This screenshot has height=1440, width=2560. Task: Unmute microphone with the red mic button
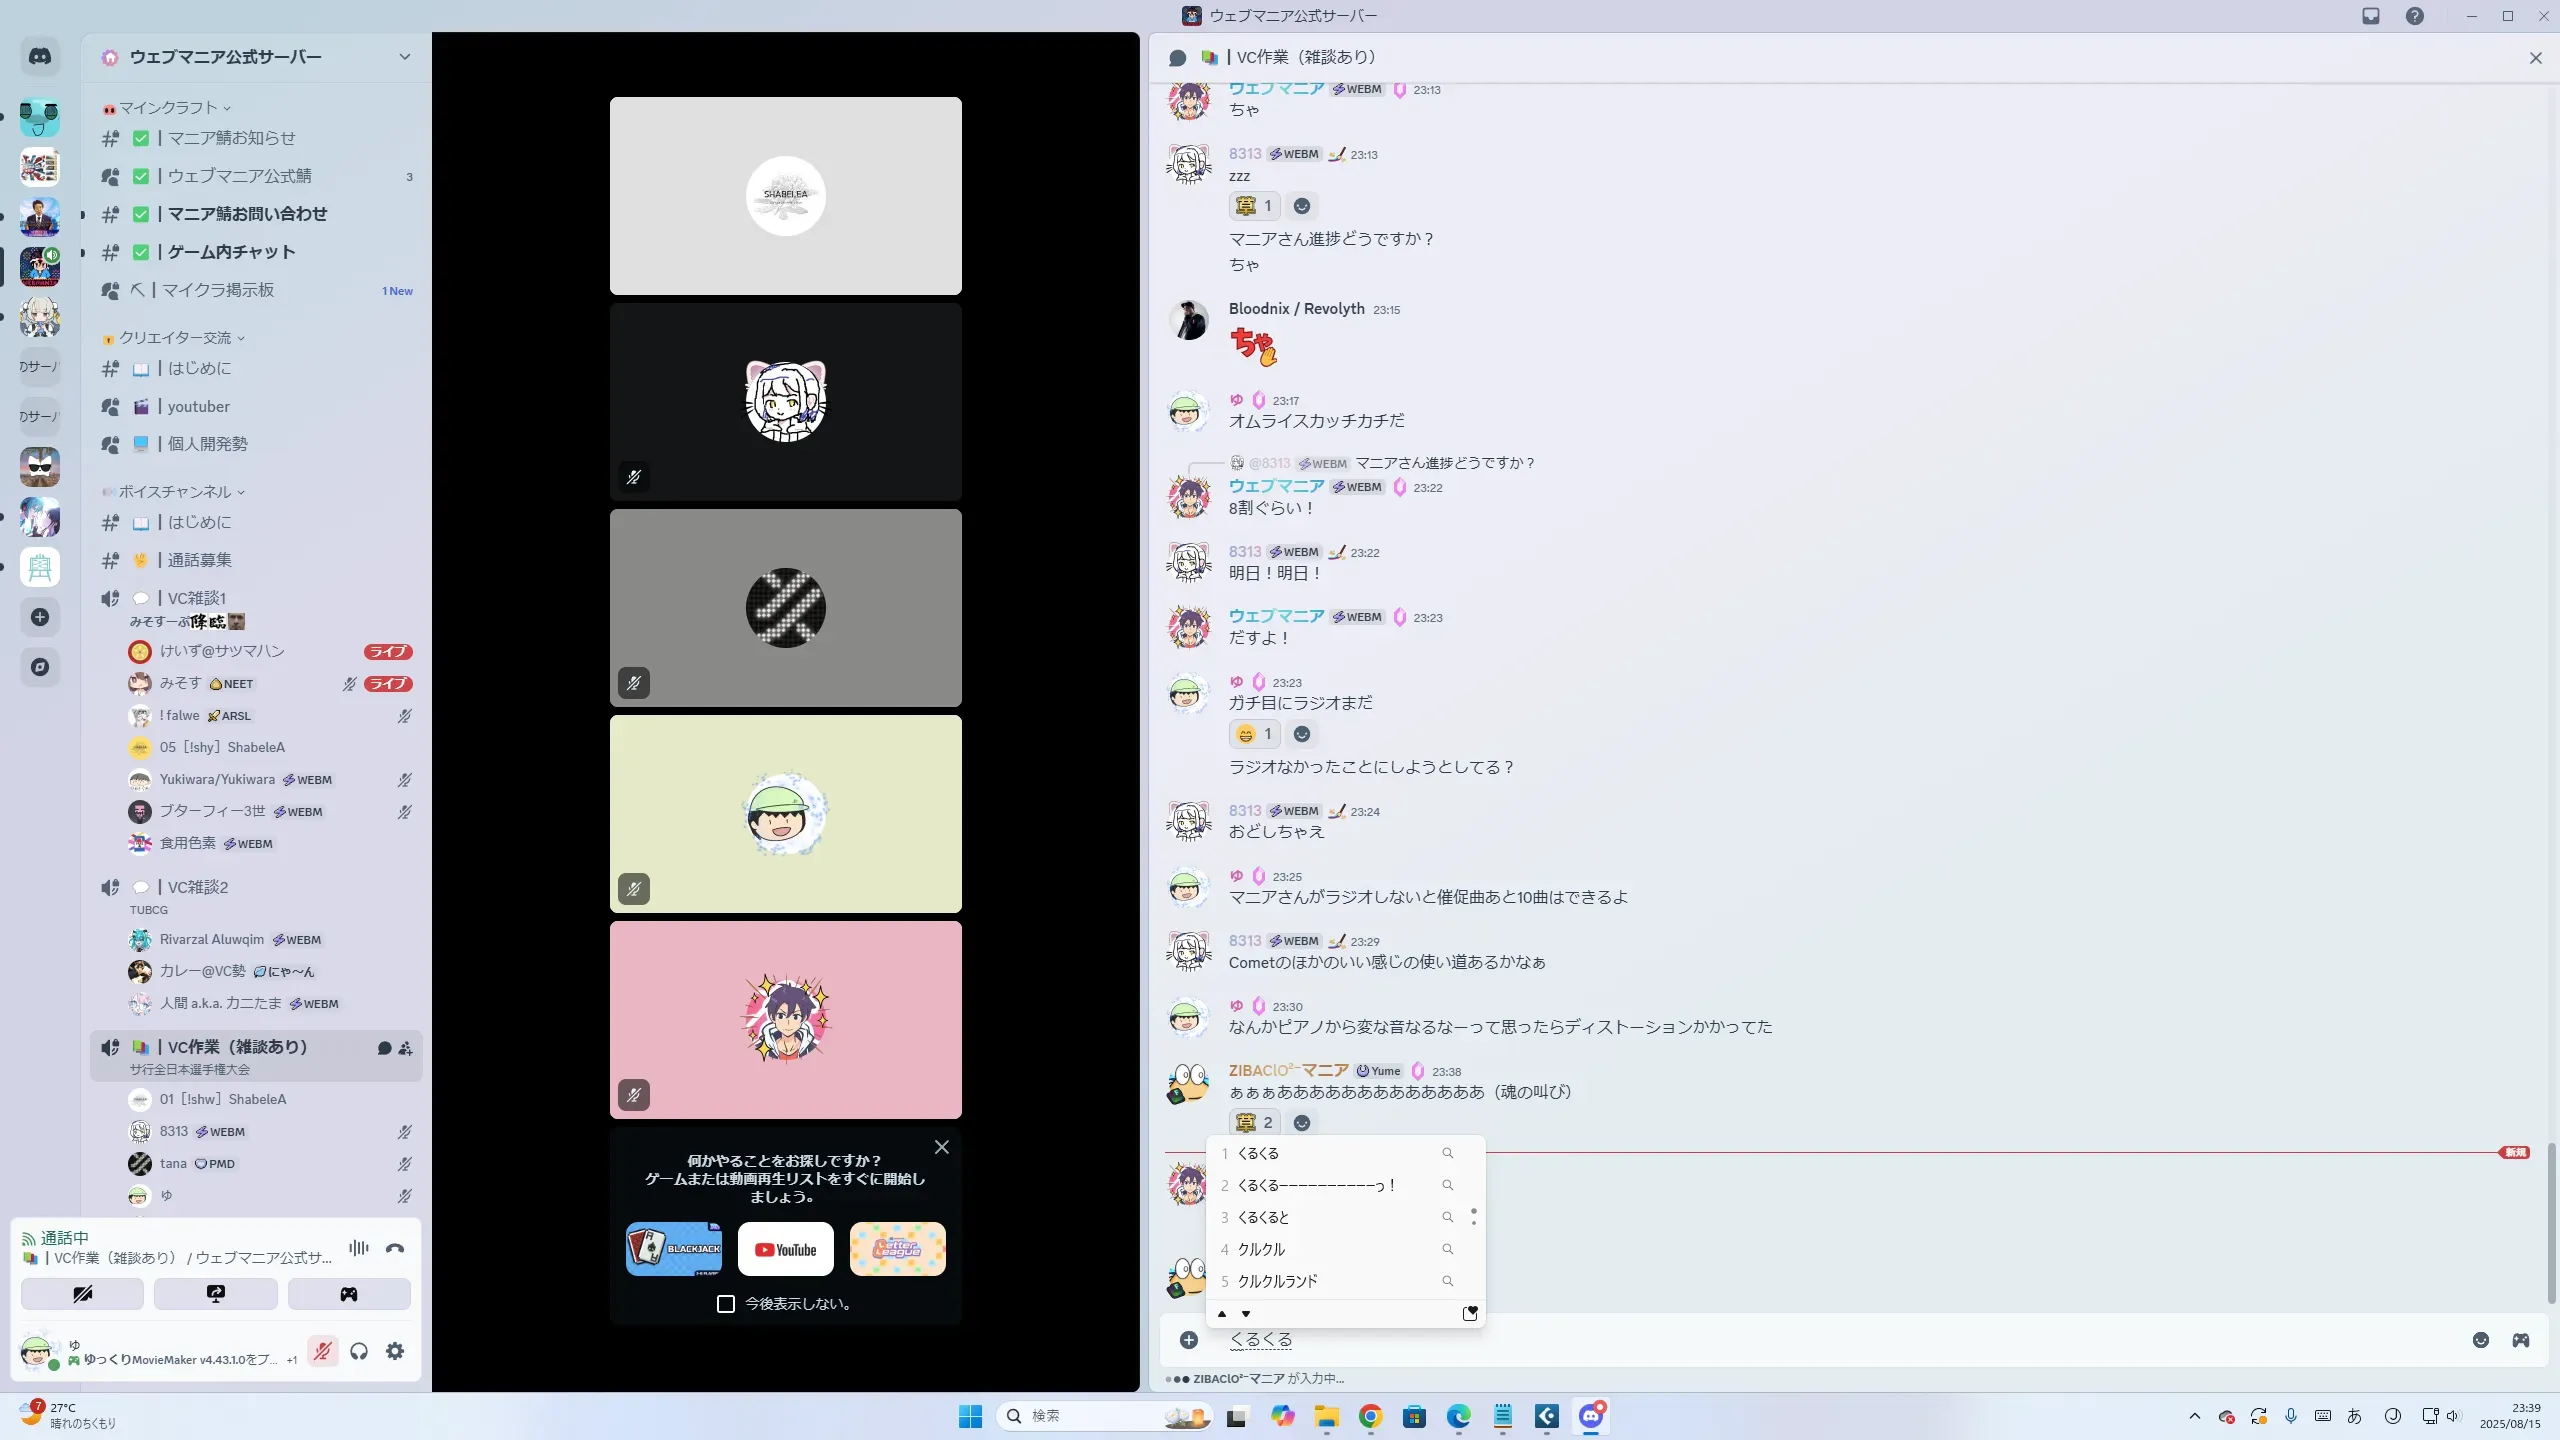(x=322, y=1351)
